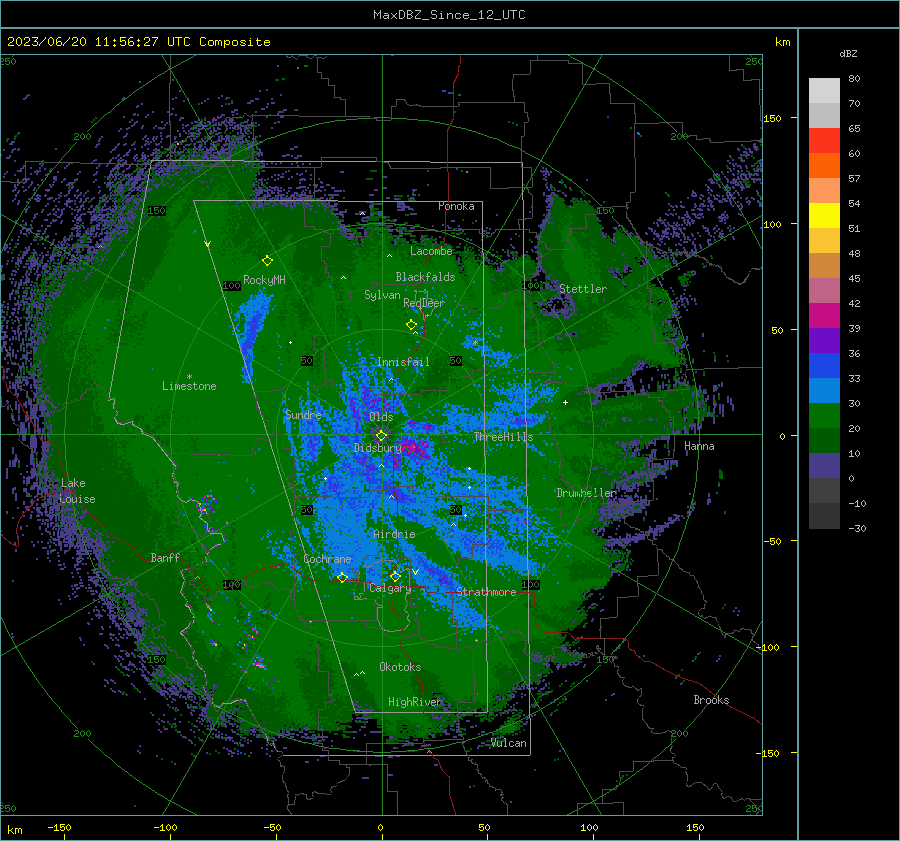Click the -150 tick on the bottom x-axis
Viewport: 900px width, 841px height.
(x=59, y=827)
